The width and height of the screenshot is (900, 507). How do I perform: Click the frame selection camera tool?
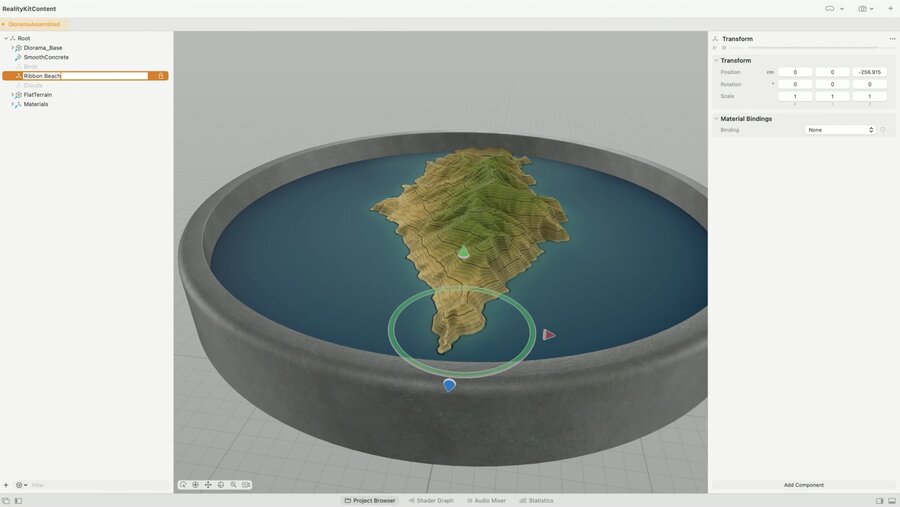[246, 485]
